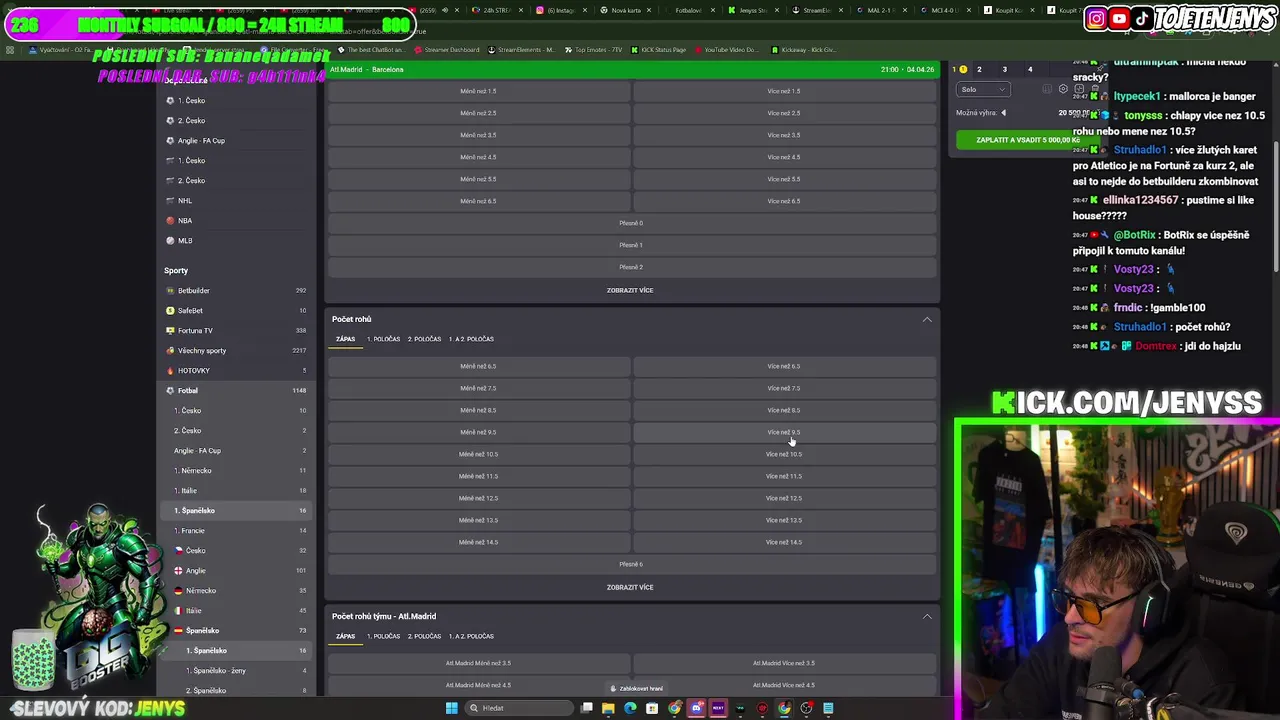Screen dimensions: 1280x720
Task: Select ZÁPAS tab in Počet rohů
Action: pyautogui.click(x=345, y=339)
